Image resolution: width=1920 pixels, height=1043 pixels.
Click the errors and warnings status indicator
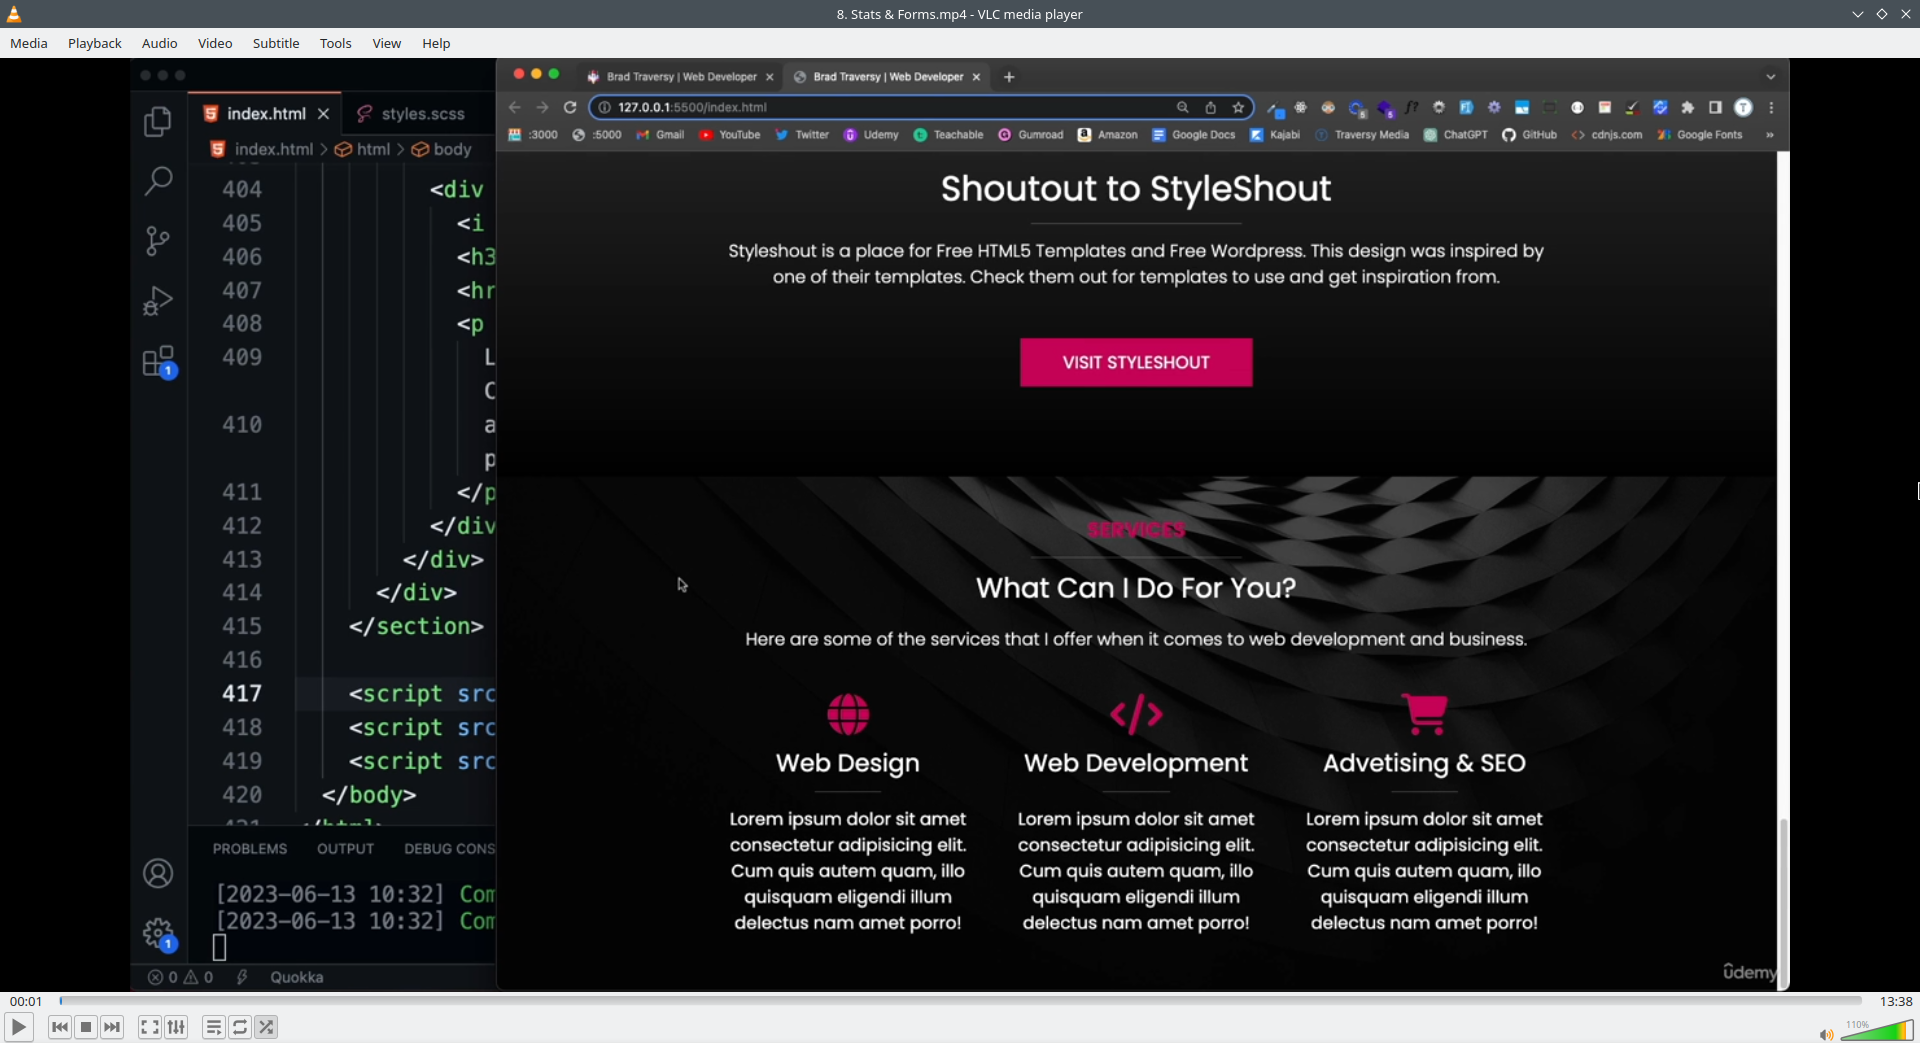point(180,977)
